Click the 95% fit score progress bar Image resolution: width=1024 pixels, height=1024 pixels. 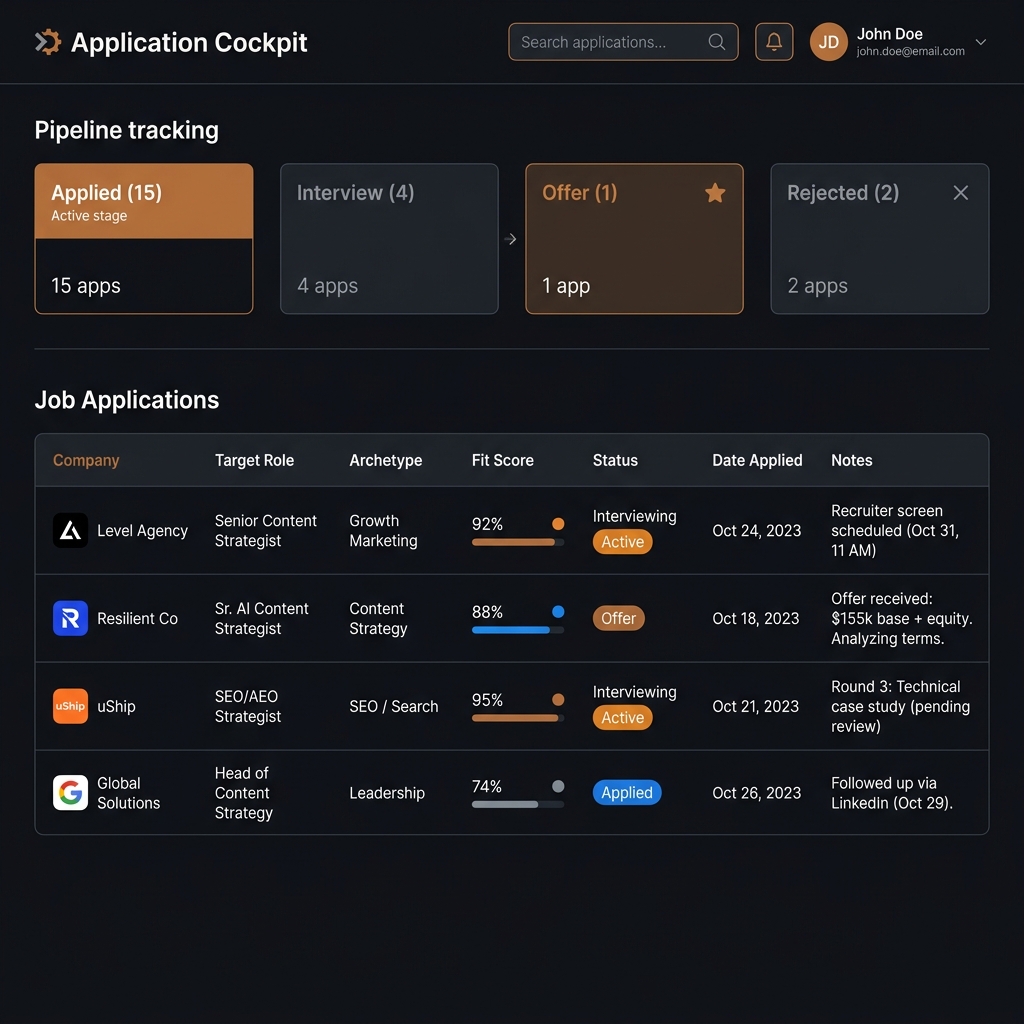point(518,718)
